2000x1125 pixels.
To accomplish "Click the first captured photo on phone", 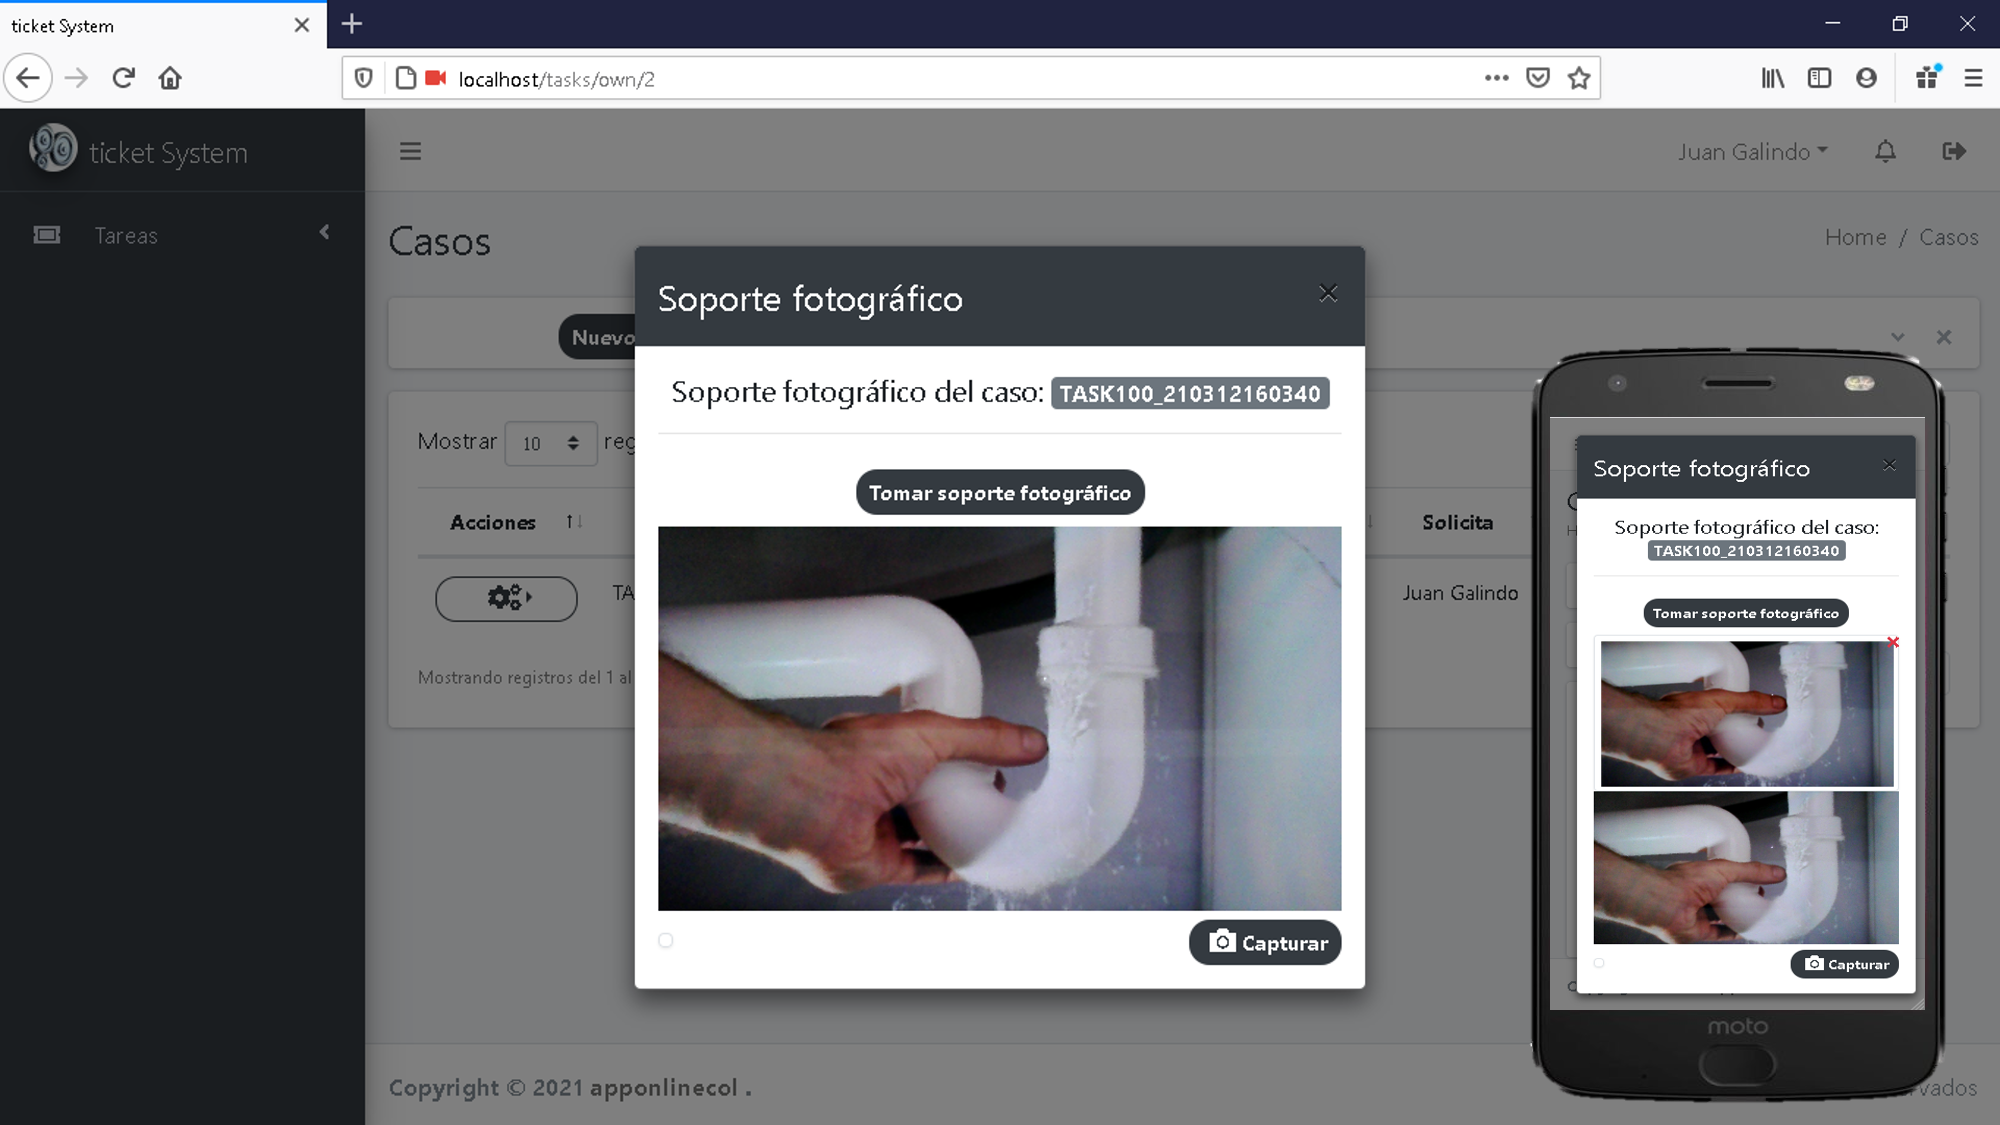I will [x=1746, y=713].
